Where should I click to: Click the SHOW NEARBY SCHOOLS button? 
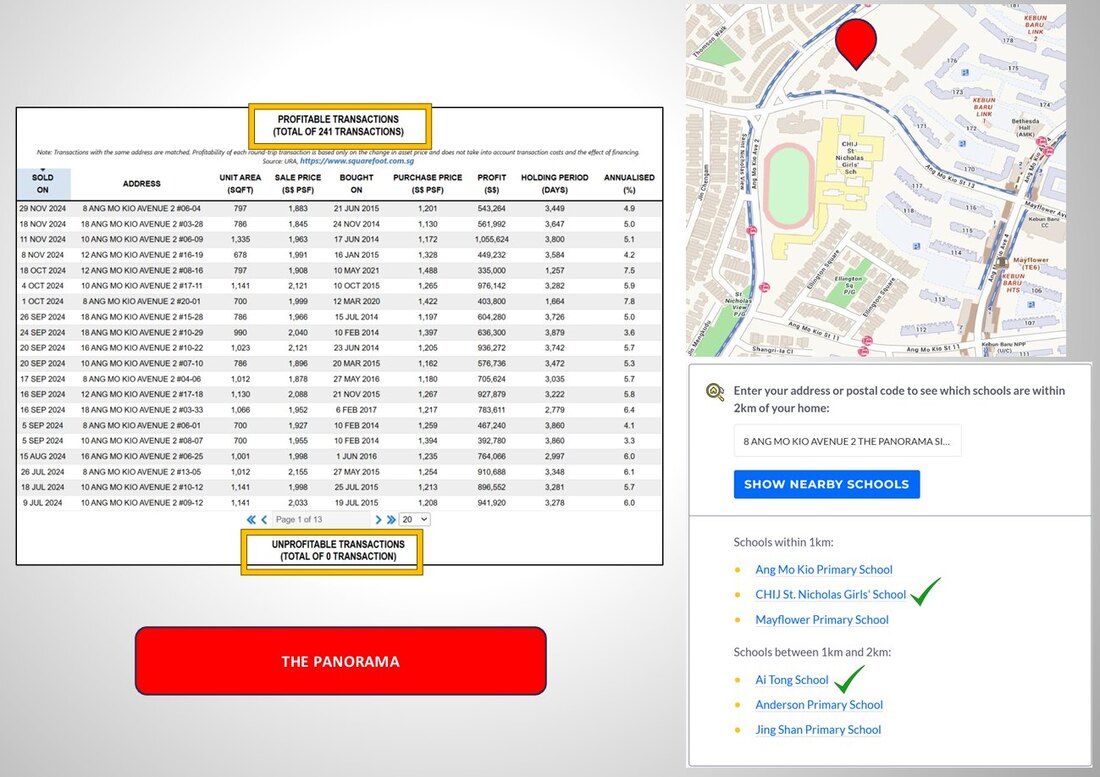pyautogui.click(x=826, y=484)
